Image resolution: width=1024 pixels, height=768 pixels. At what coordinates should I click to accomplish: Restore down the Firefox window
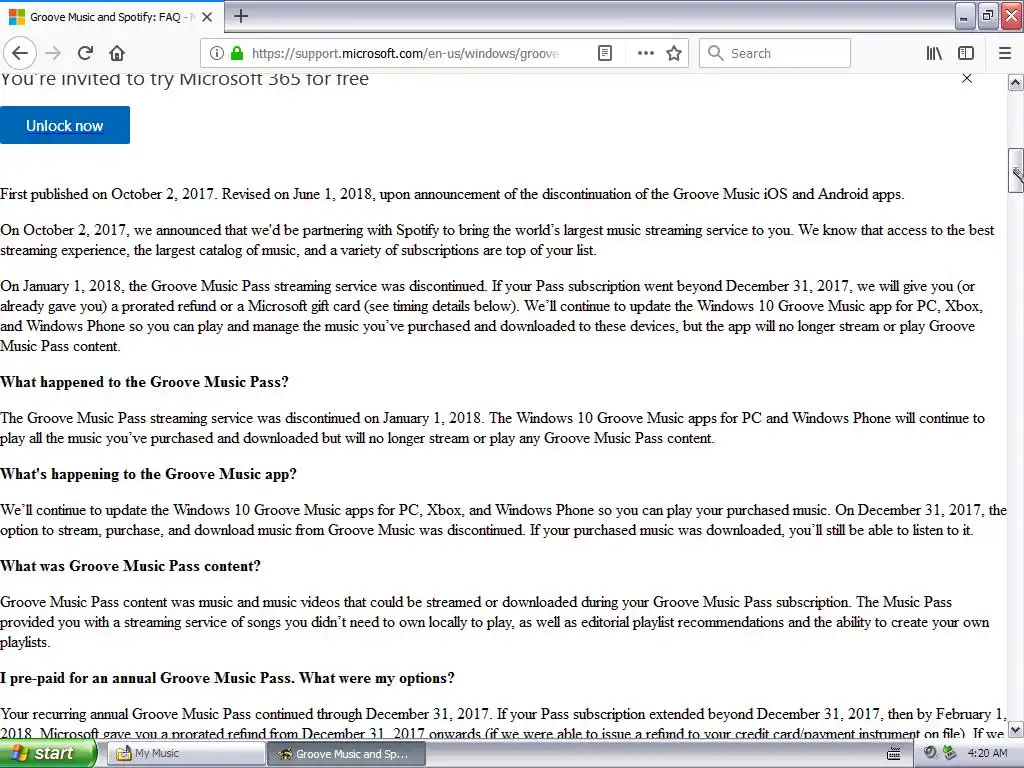987,16
